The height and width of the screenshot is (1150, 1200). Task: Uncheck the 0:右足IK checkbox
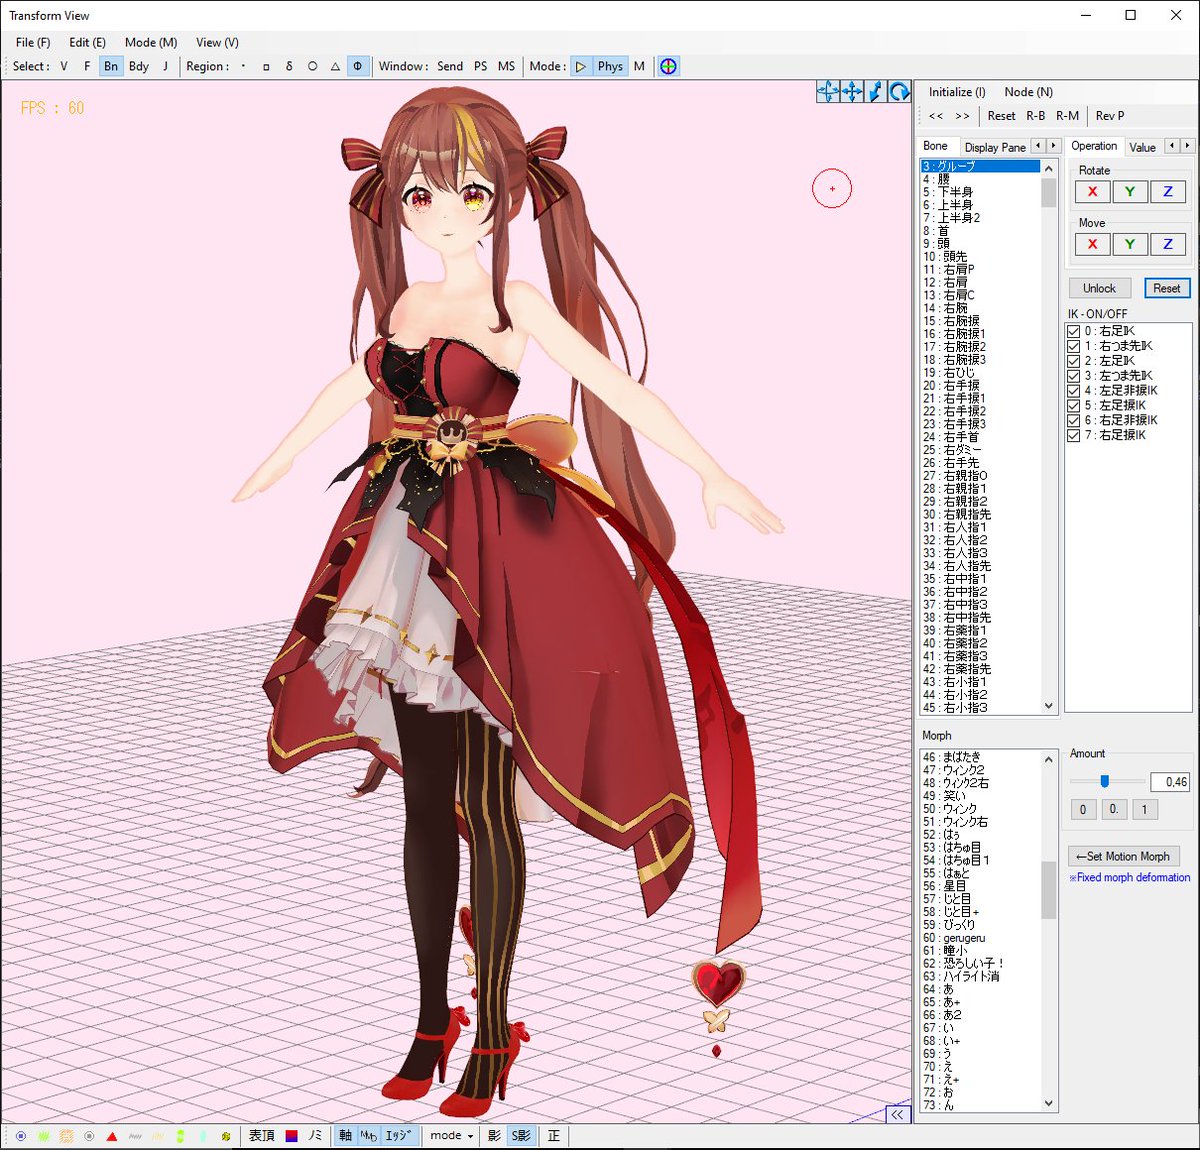[1075, 330]
